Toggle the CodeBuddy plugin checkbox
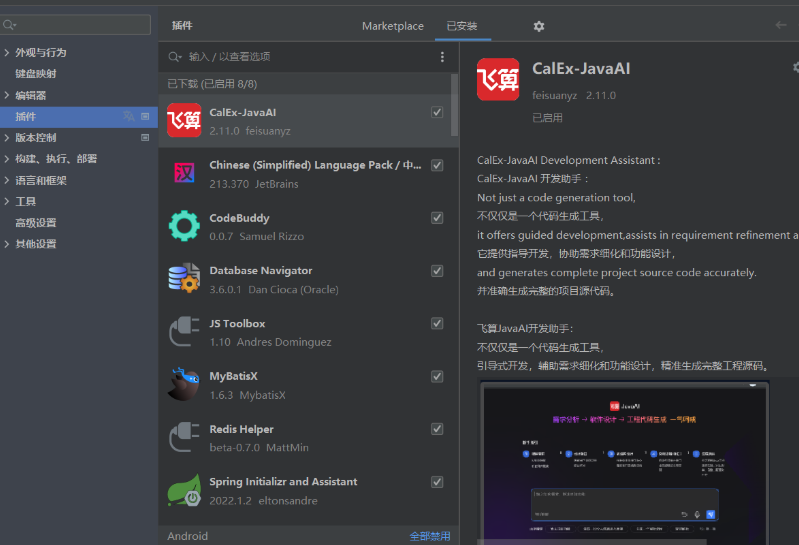799x545 pixels. click(437, 218)
